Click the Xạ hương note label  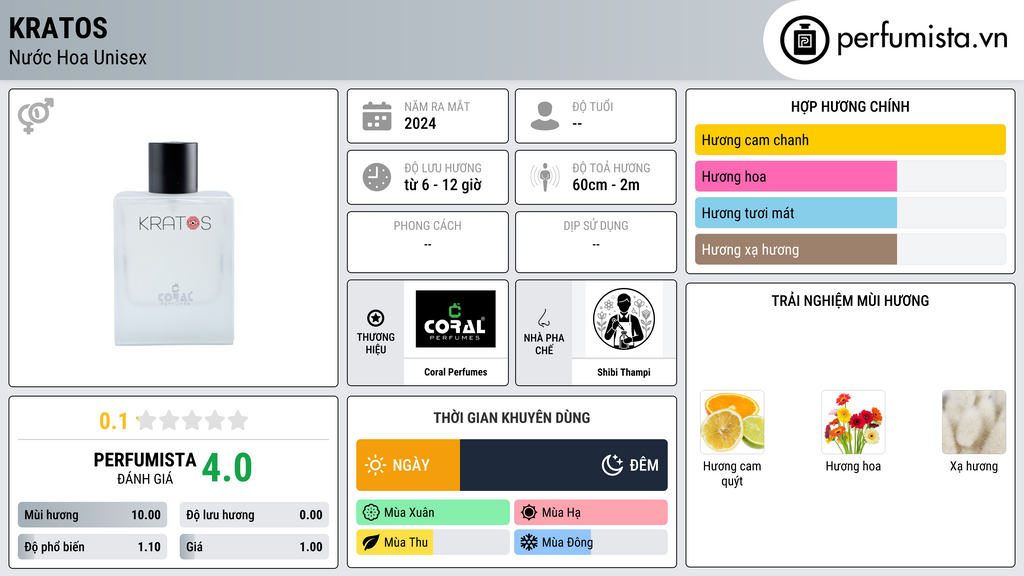pos(974,466)
